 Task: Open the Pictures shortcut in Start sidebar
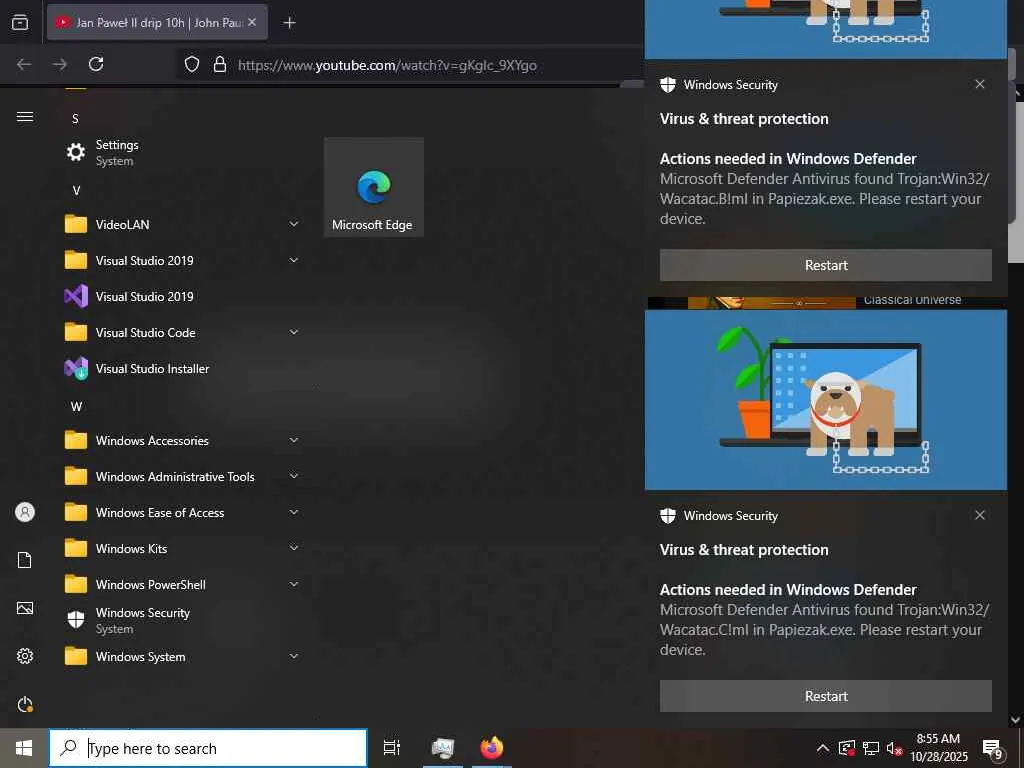point(25,608)
